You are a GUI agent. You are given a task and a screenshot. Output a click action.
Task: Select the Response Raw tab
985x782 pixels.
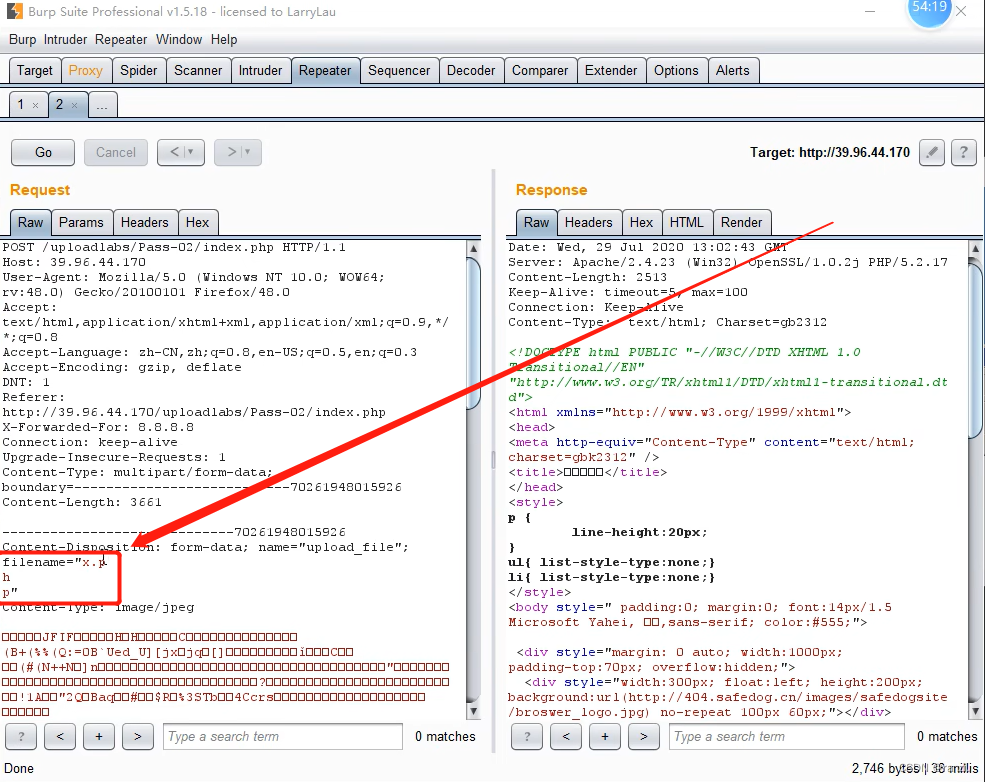(536, 222)
